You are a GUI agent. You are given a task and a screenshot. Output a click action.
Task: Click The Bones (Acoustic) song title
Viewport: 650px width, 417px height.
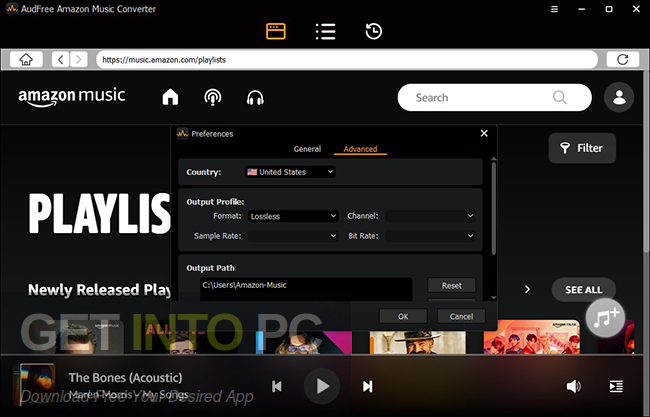[x=125, y=378]
